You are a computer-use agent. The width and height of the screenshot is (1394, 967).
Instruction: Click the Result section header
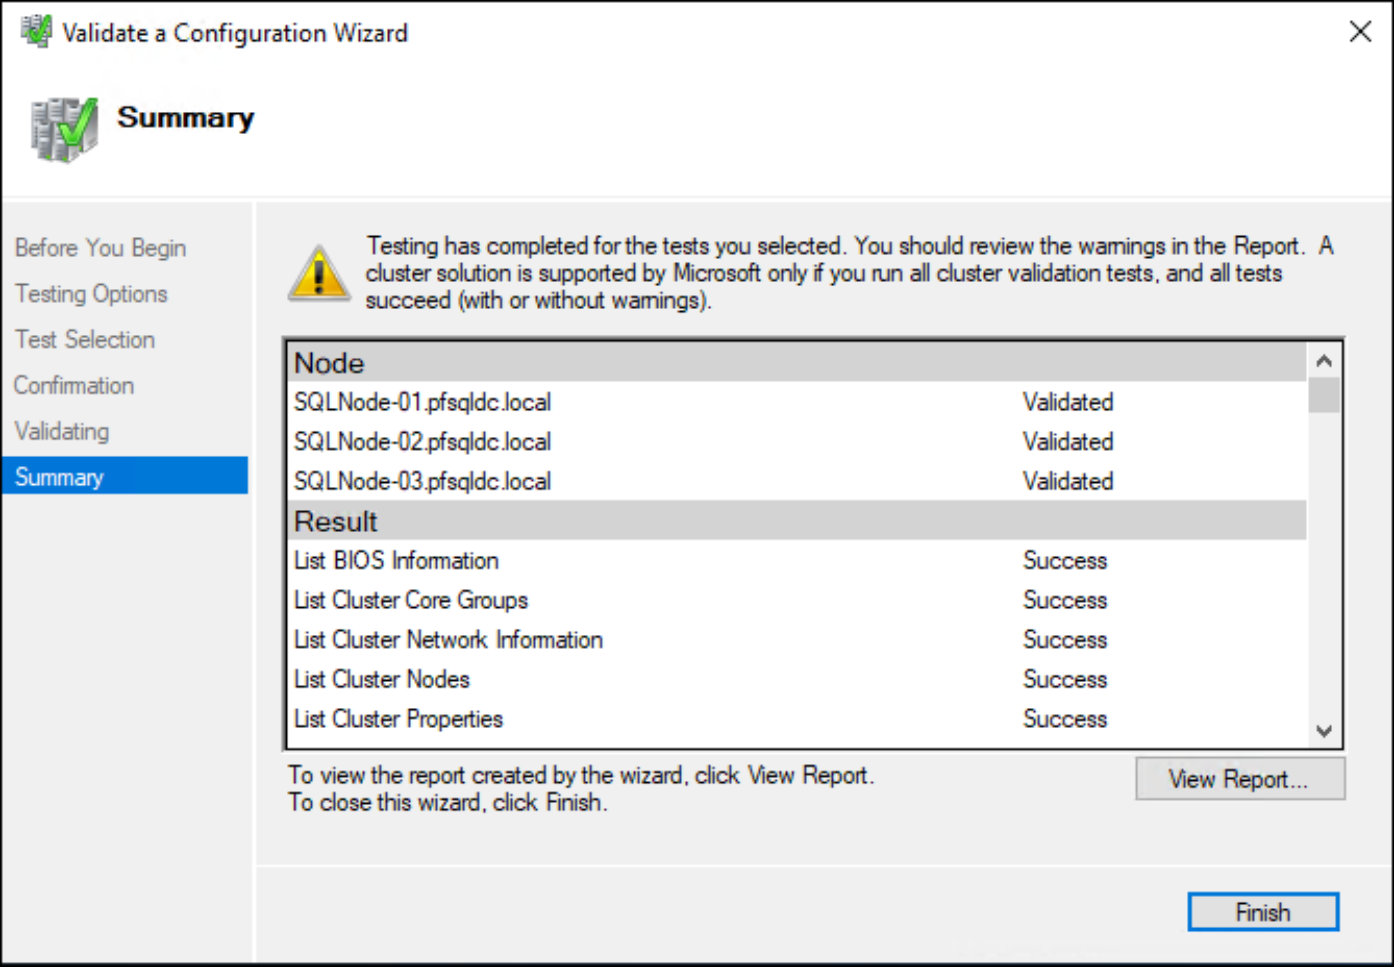797,521
